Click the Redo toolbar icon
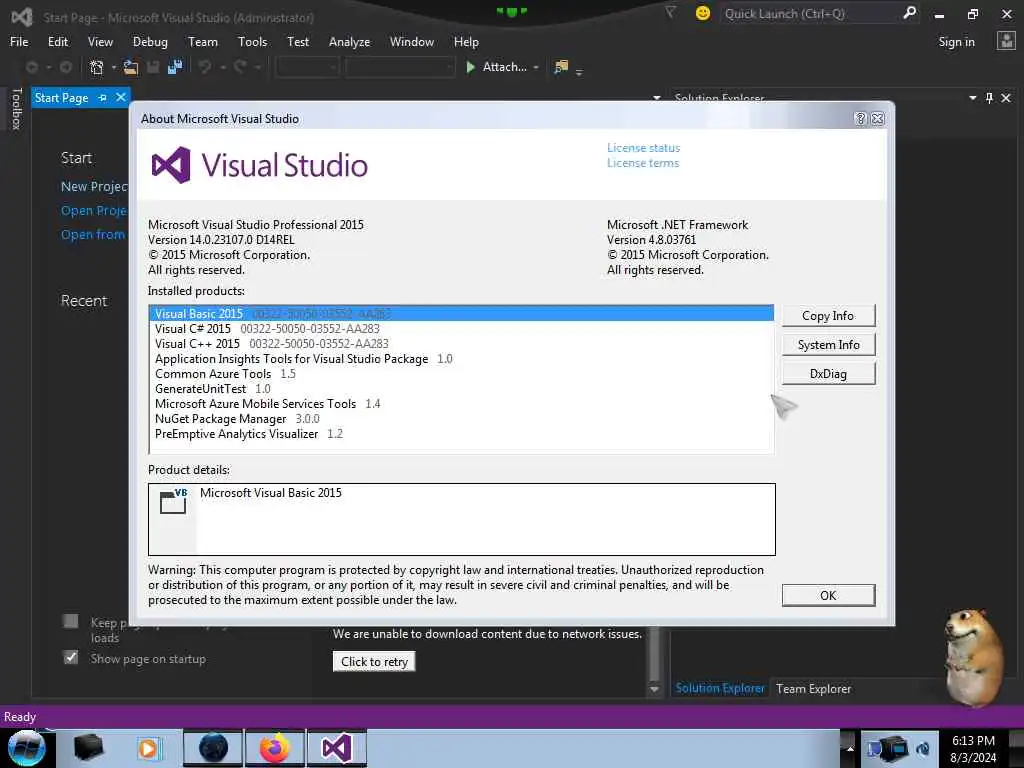The image size is (1024, 768). tap(240, 67)
